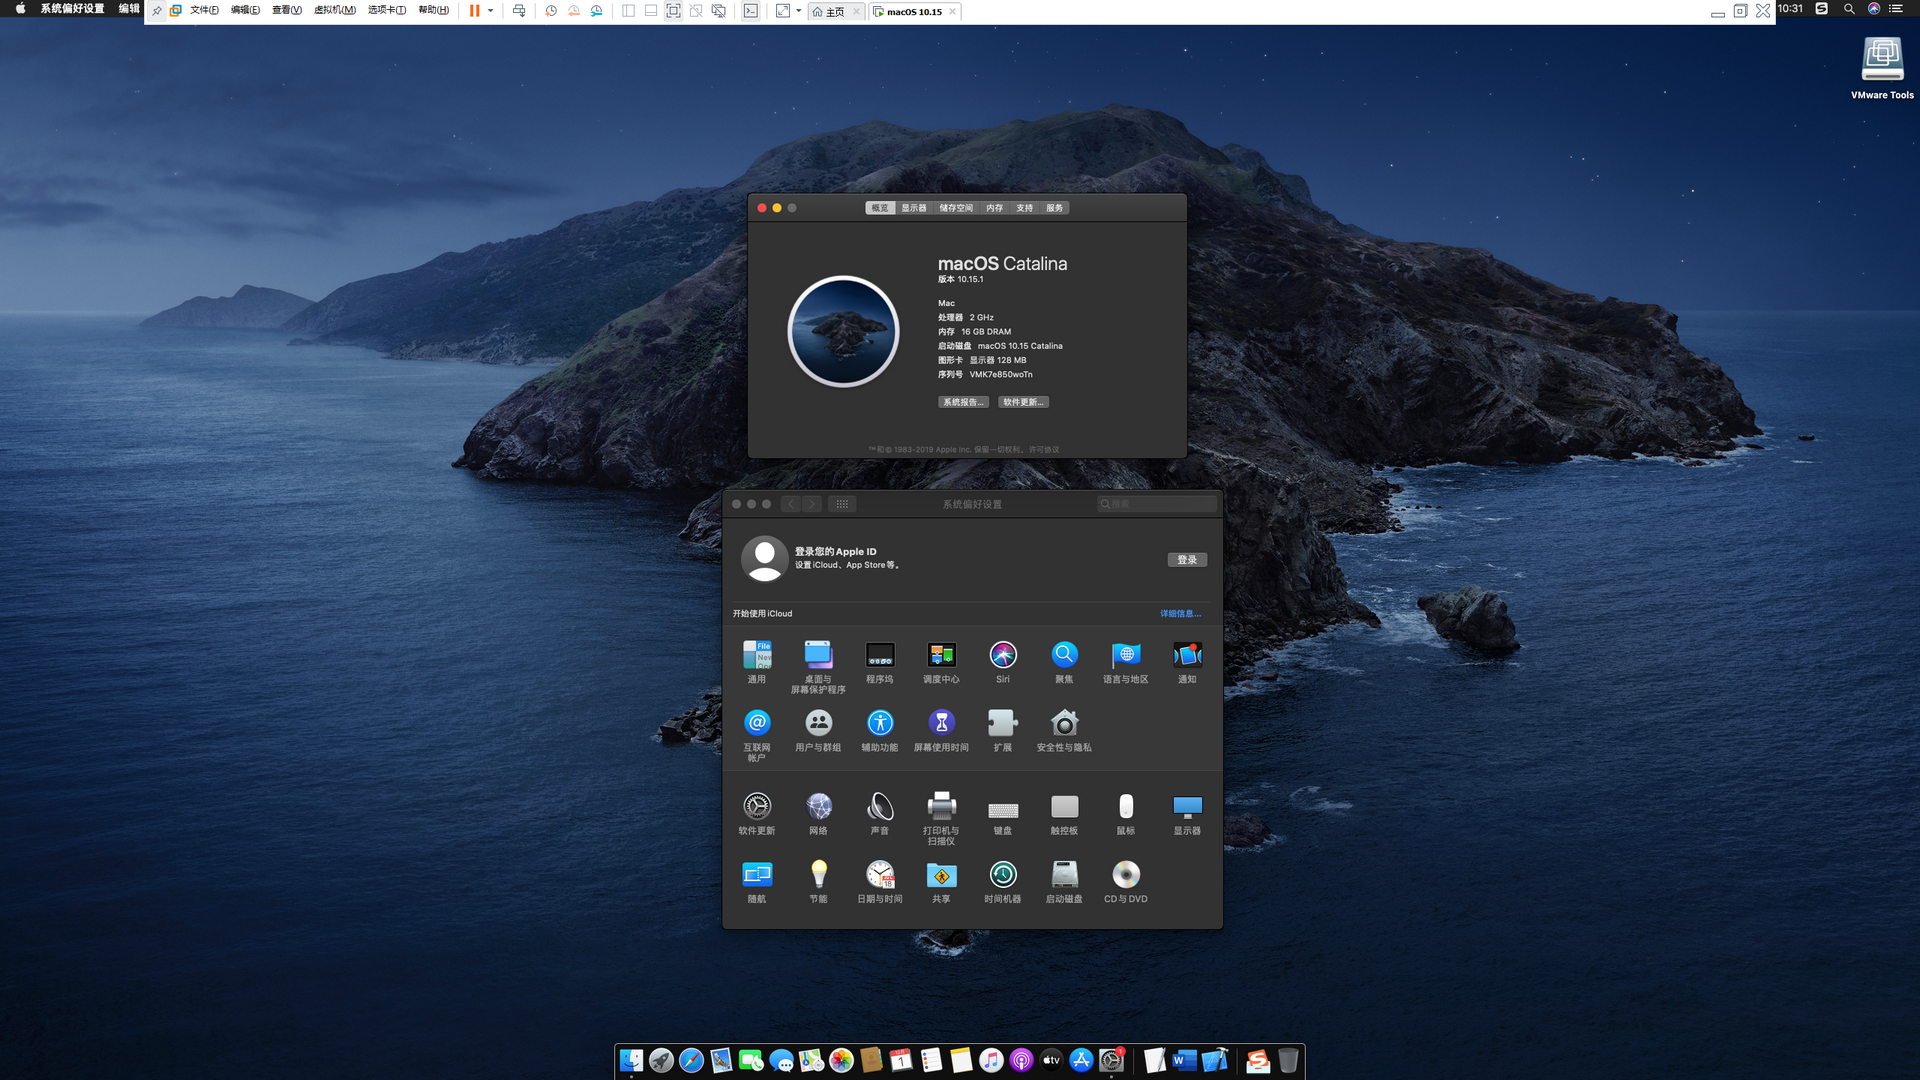1920x1080 pixels.
Task: Open the VMware console view button
Action: pos(751,11)
